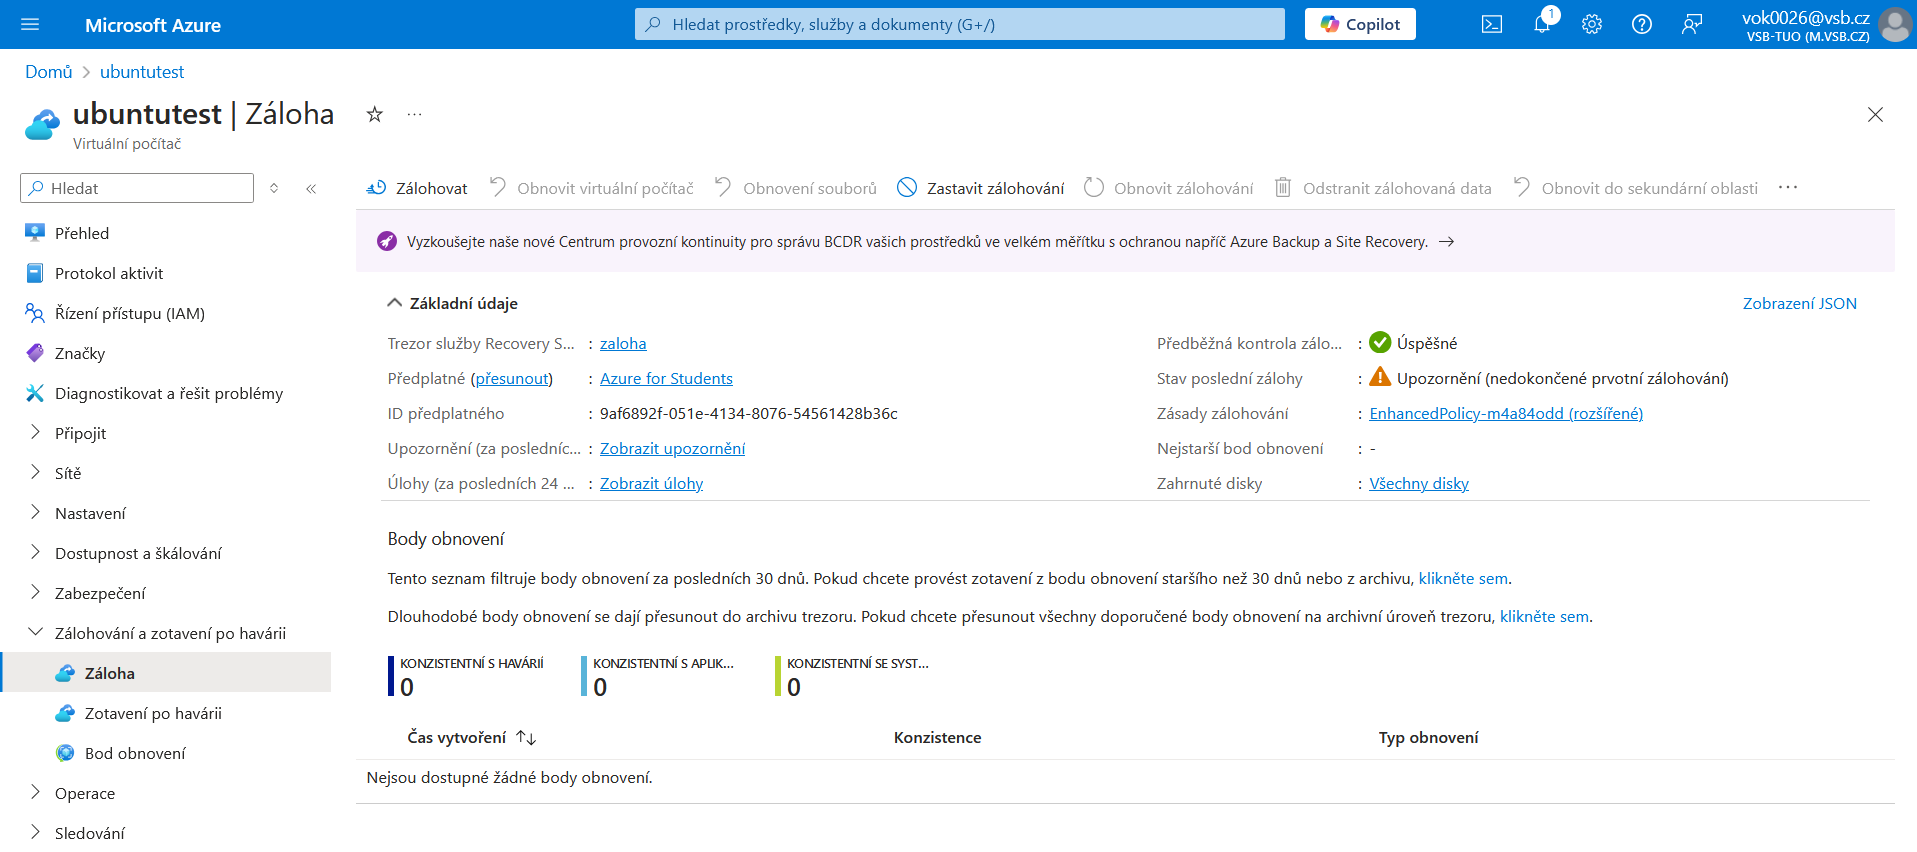Open Cloud Shell from the top bar
Viewport: 1917px width, 852px height.
tap(1491, 24)
